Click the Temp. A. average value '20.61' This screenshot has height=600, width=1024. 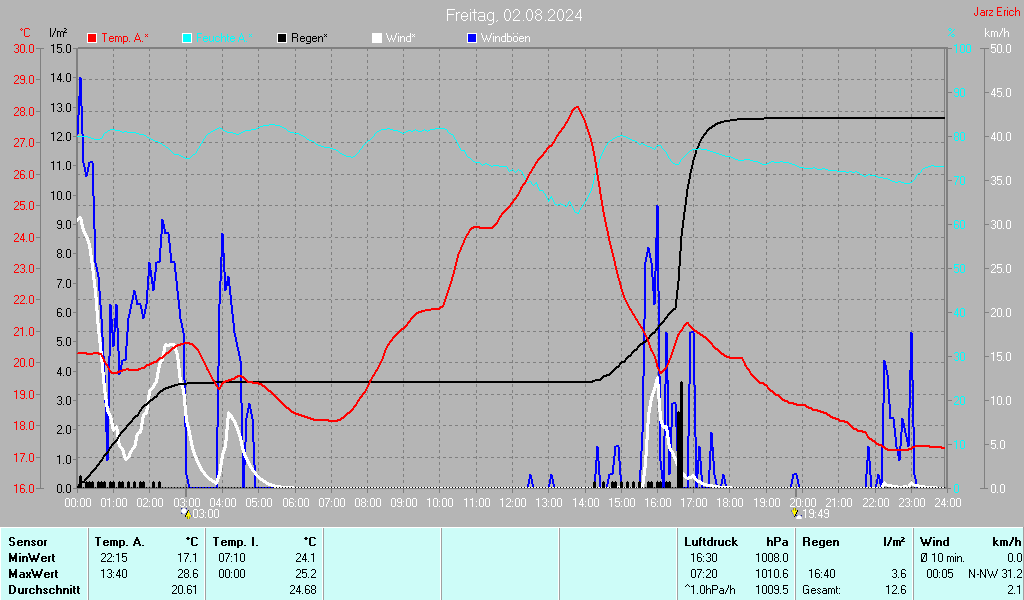[185, 590]
